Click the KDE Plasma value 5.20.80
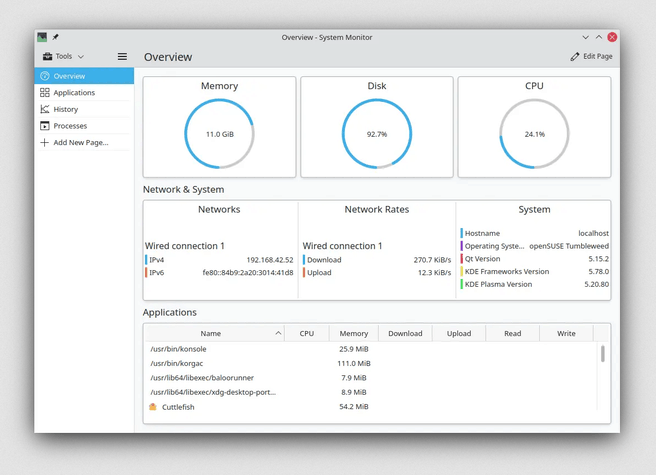 [x=596, y=284]
